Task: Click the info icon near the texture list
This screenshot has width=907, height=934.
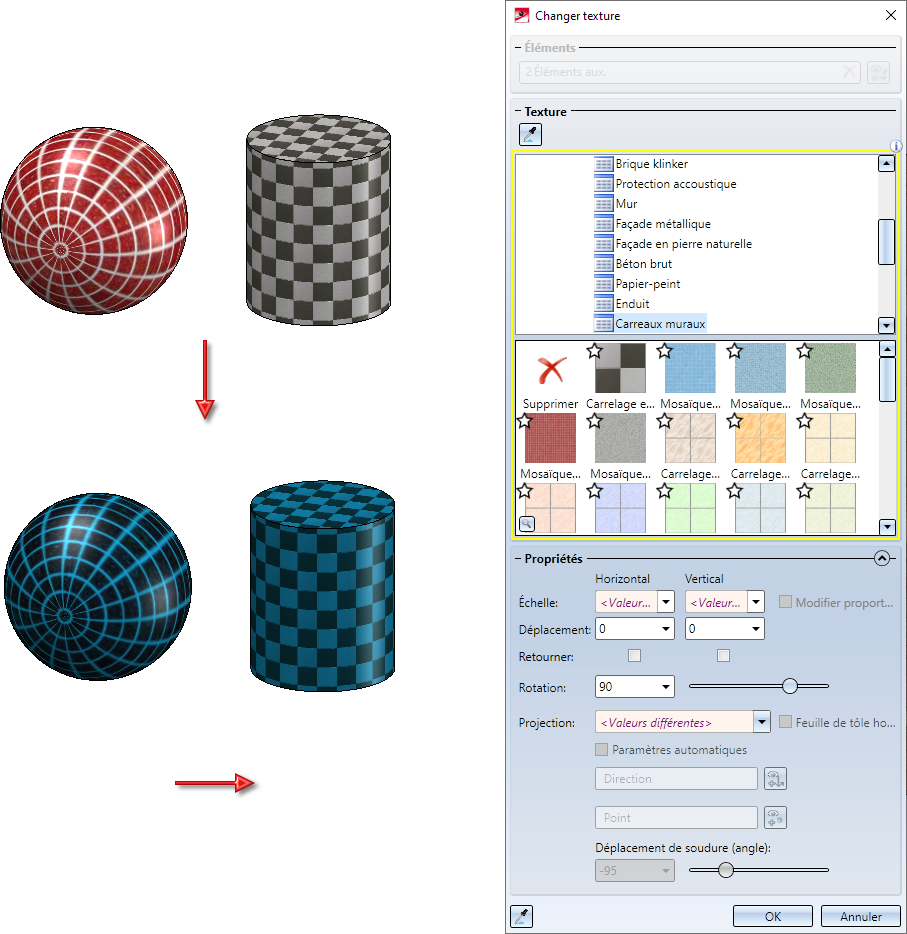Action: [896, 146]
